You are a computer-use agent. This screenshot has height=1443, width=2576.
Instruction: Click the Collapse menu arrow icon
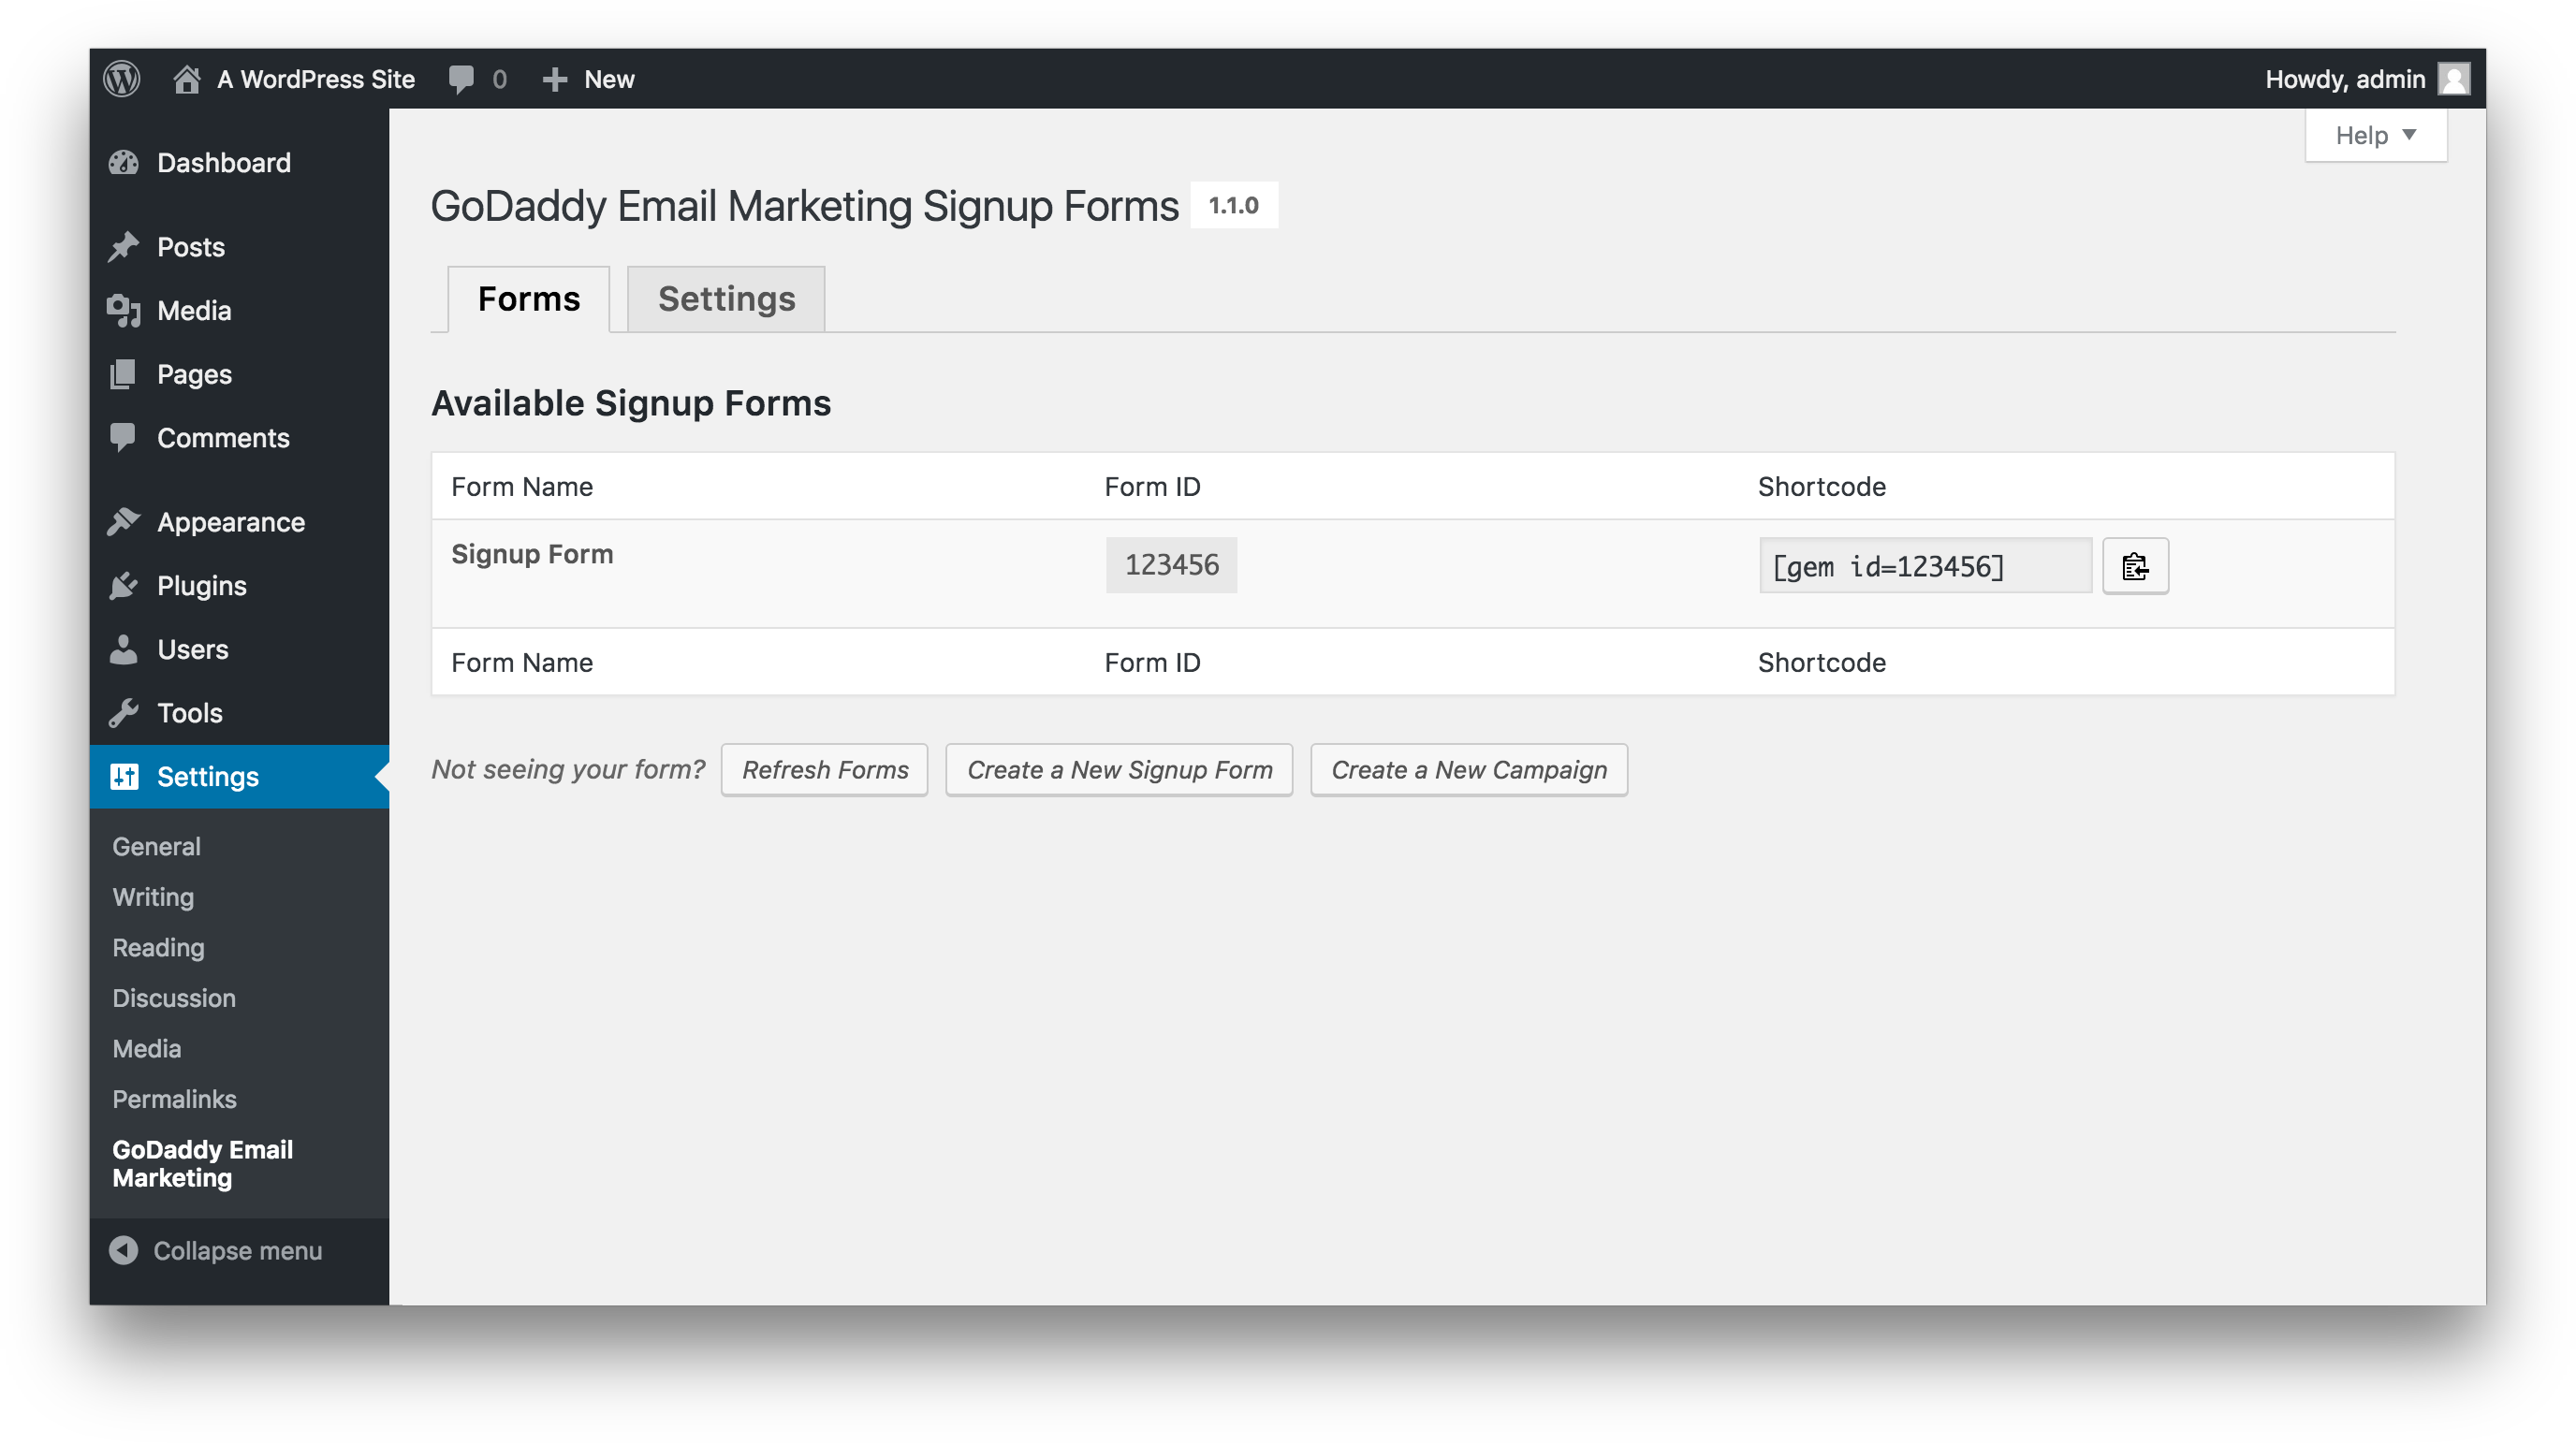(x=124, y=1251)
